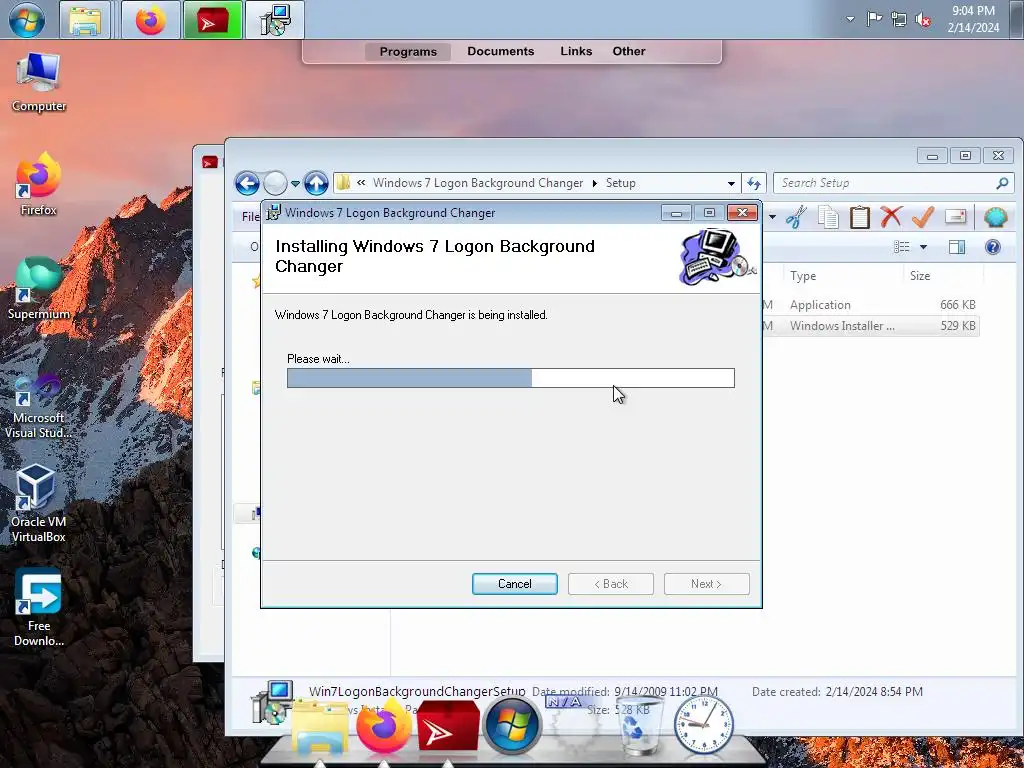Open Microsoft Visual Studio desktop shortcut
Screen dimensions: 1024x768
[x=39, y=407]
